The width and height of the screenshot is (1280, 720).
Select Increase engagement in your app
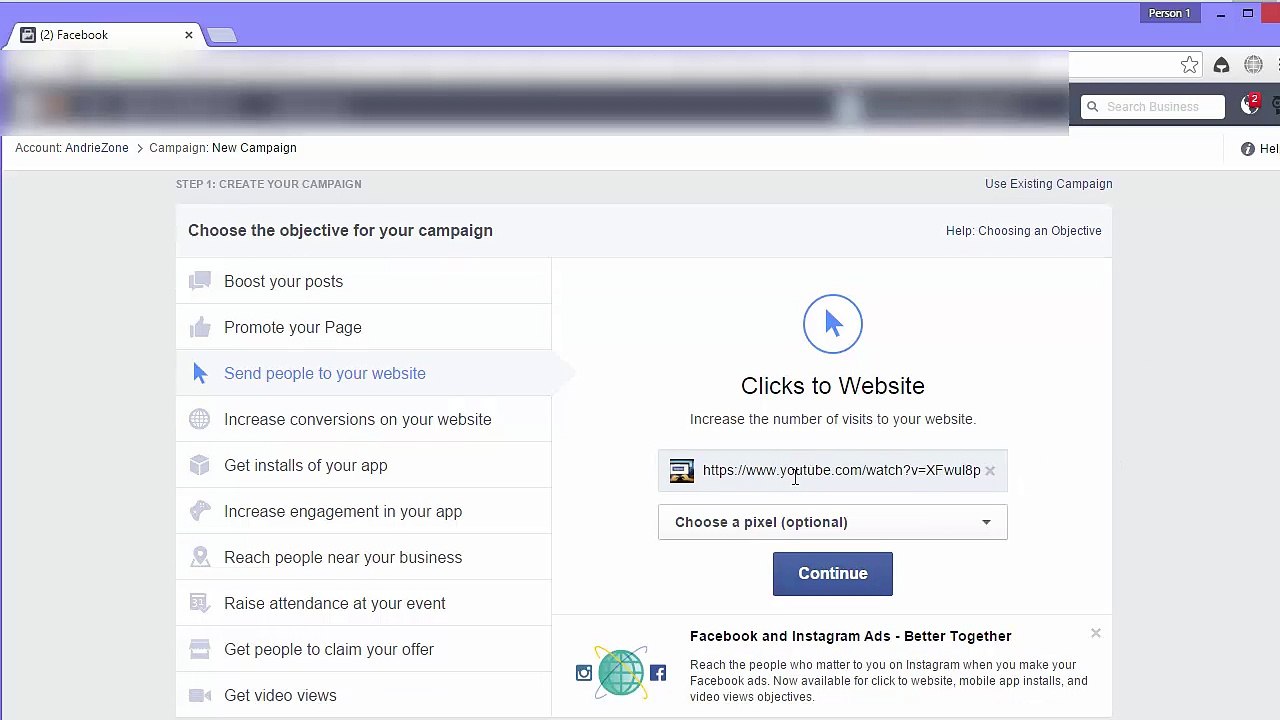363,511
